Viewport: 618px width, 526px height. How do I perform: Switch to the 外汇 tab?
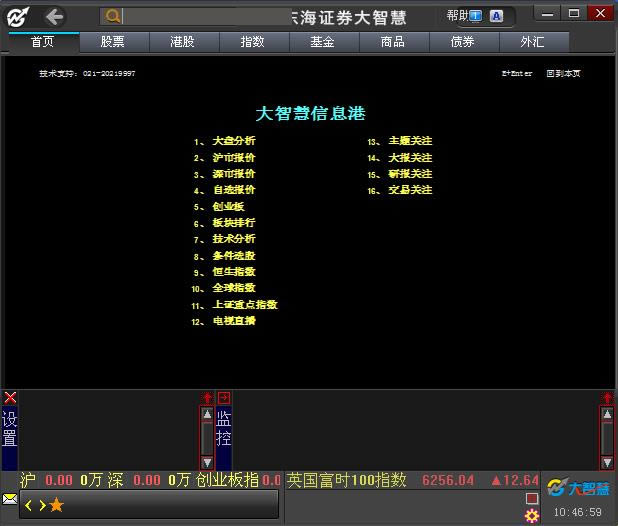[x=532, y=42]
